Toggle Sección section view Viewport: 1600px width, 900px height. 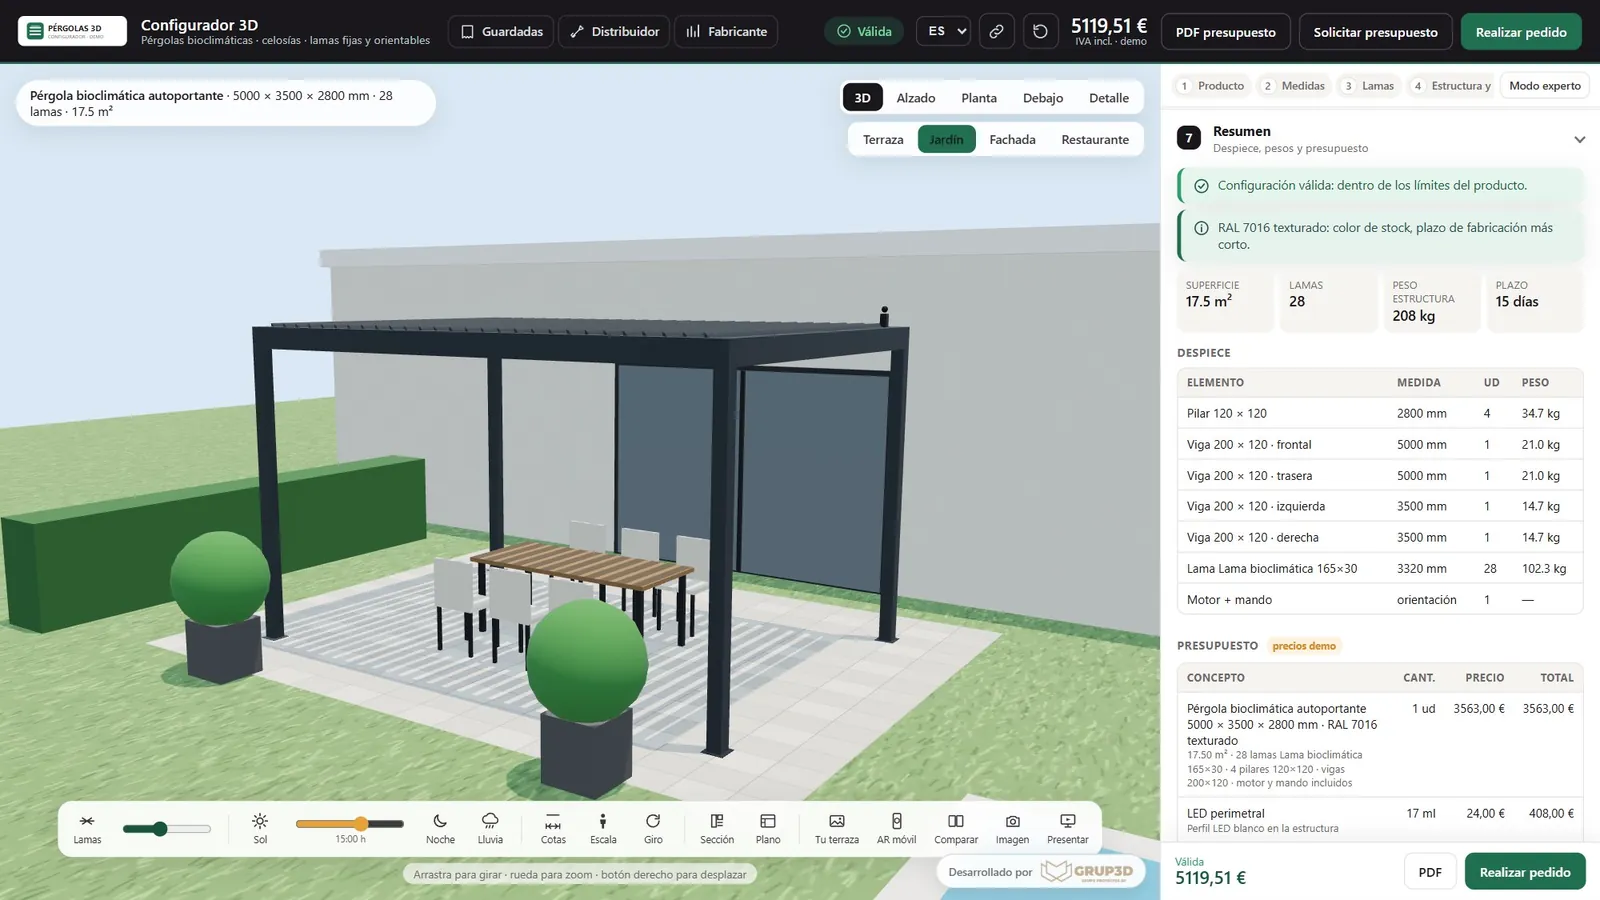pyautogui.click(x=717, y=828)
